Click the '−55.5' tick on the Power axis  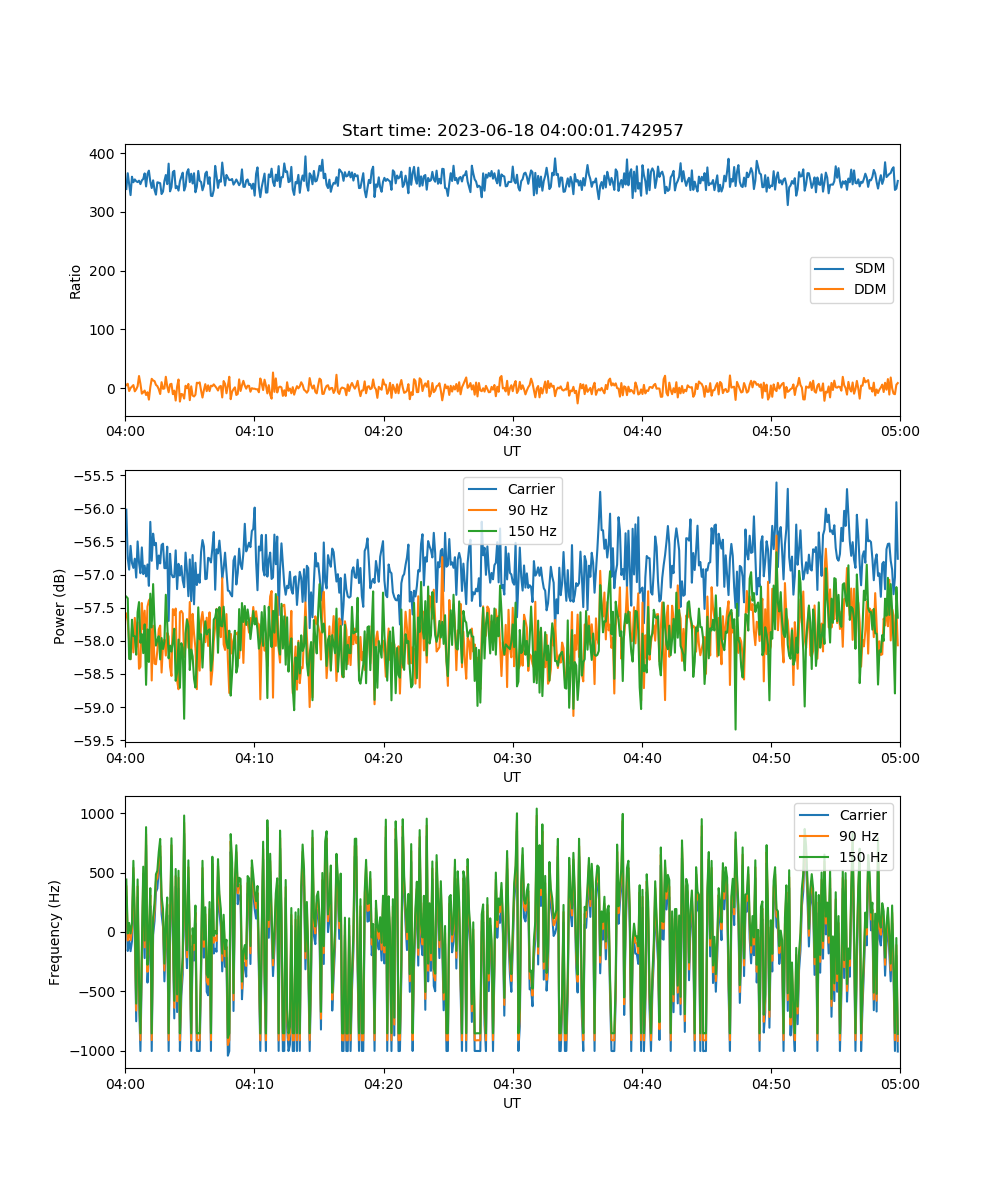[x=97, y=476]
